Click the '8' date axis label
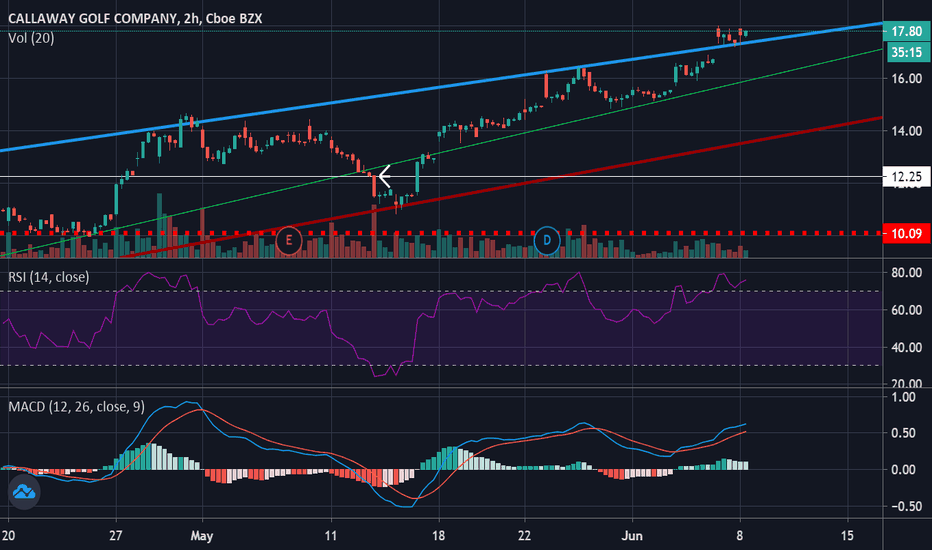The image size is (932, 550). (x=739, y=536)
